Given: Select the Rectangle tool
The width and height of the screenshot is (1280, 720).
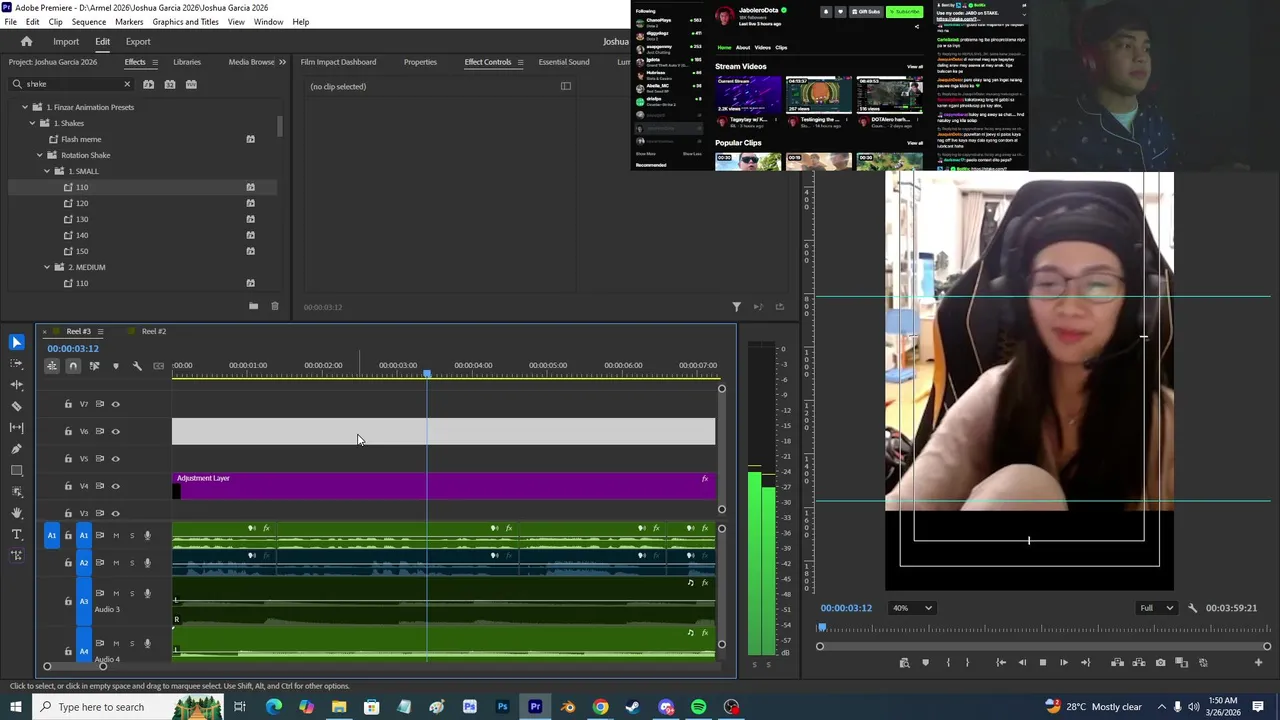Looking at the screenshot, I should click(x=16, y=470).
